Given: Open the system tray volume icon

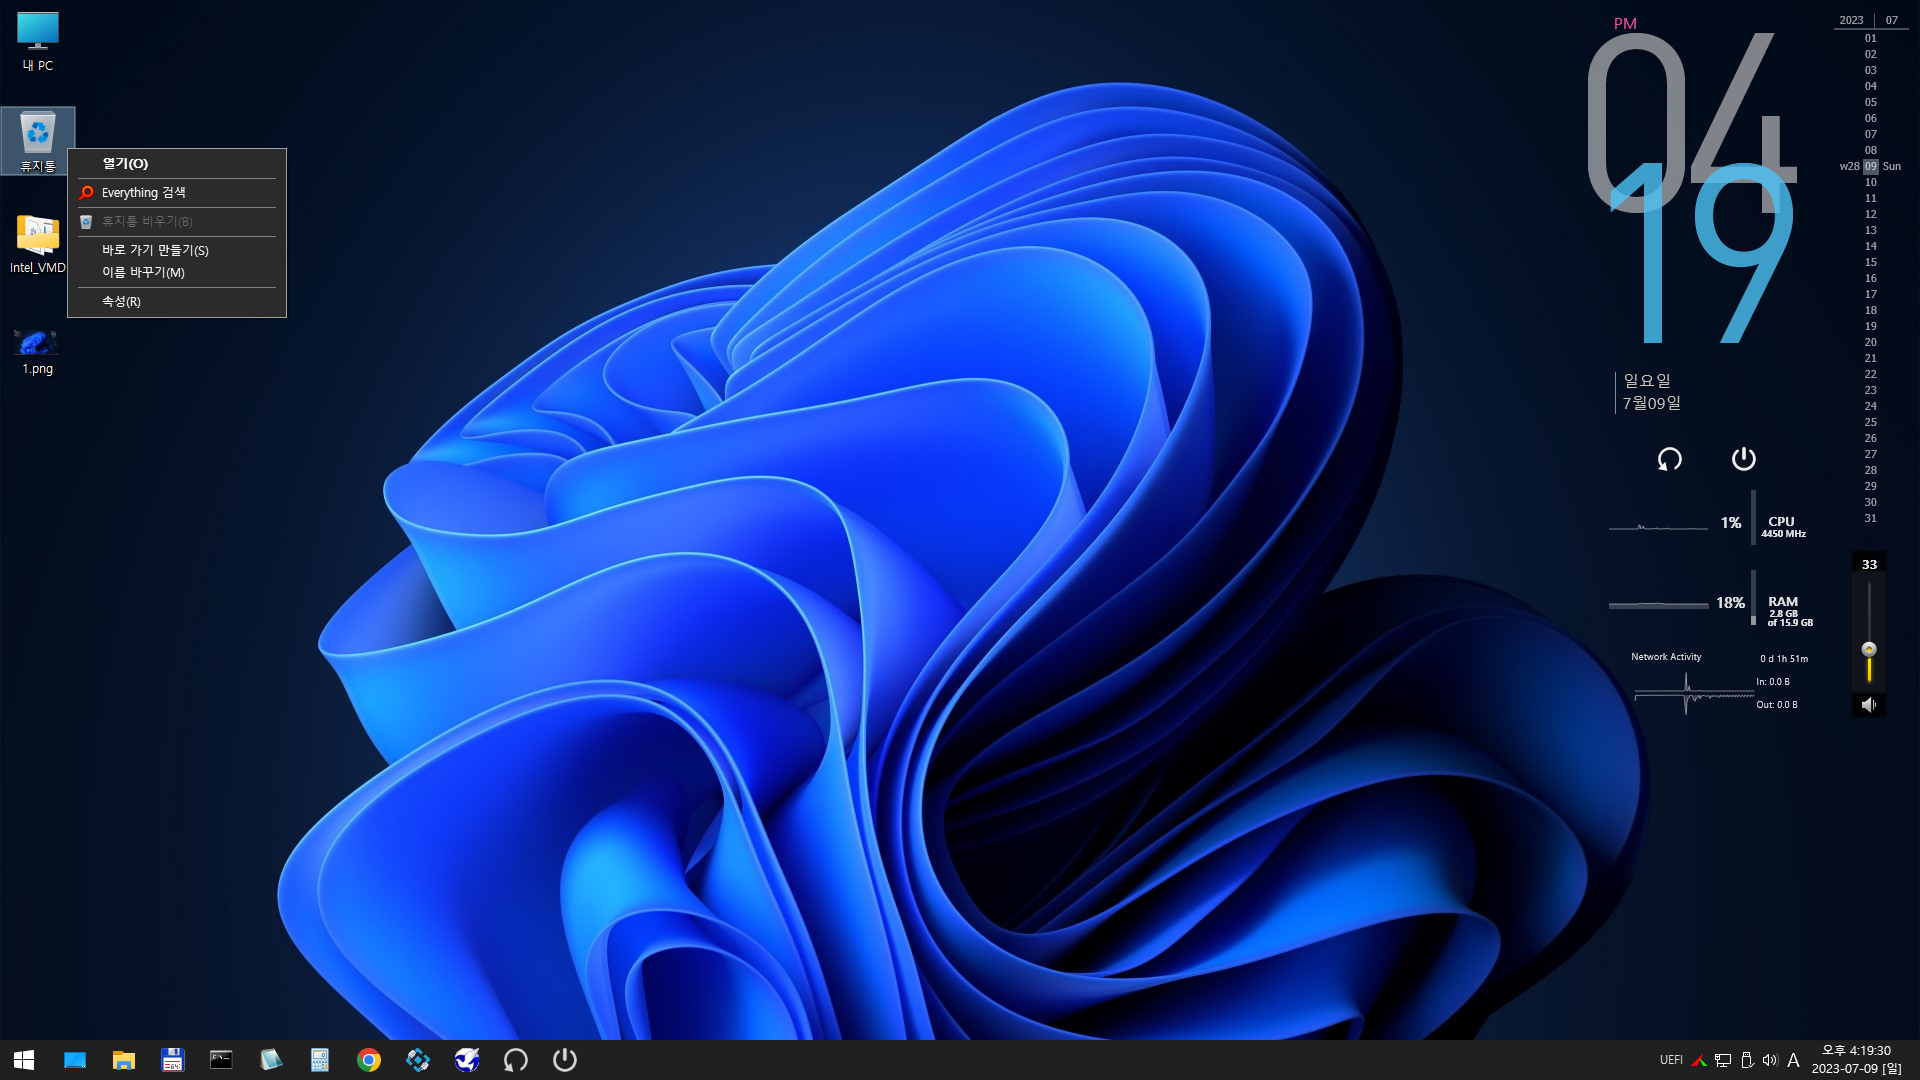Looking at the screenshot, I should point(1770,1060).
